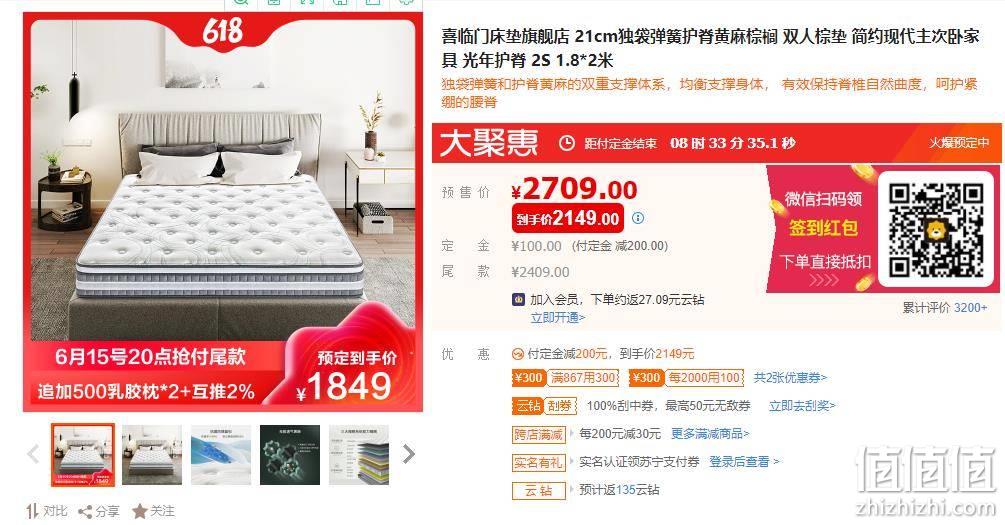Click the 关注 star favorite icon
The height and width of the screenshot is (525, 1005).
[x=139, y=511]
